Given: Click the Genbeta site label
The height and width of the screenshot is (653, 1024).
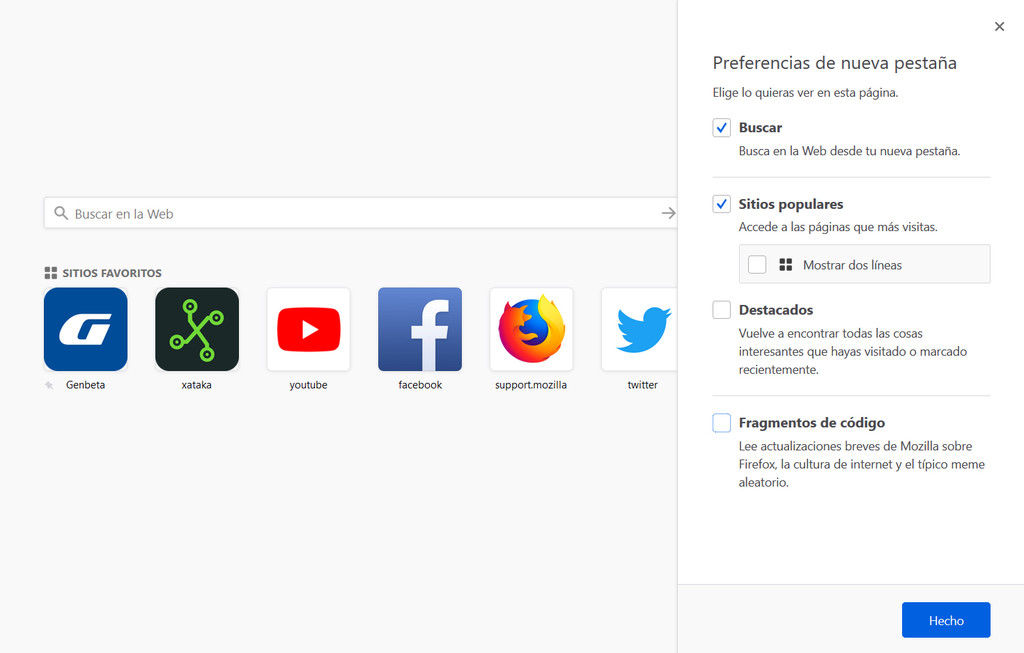Looking at the screenshot, I should click(86, 385).
